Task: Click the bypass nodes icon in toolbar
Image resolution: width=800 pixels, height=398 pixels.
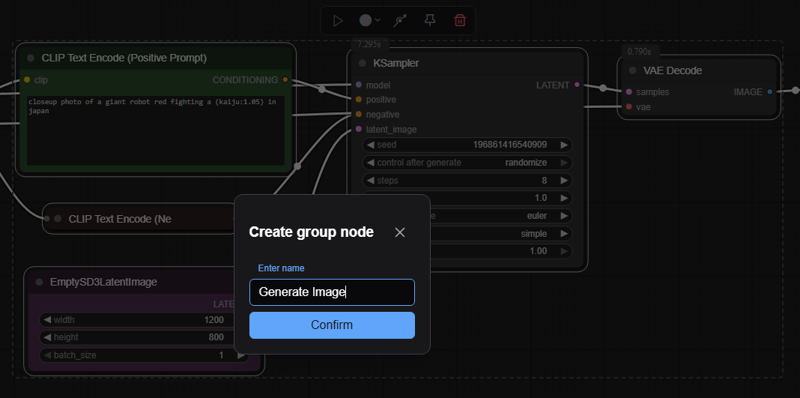Action: [401, 20]
